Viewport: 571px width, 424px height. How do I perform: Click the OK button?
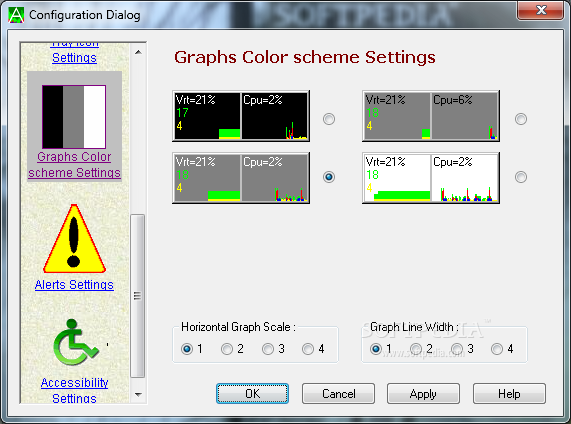[x=252, y=393]
